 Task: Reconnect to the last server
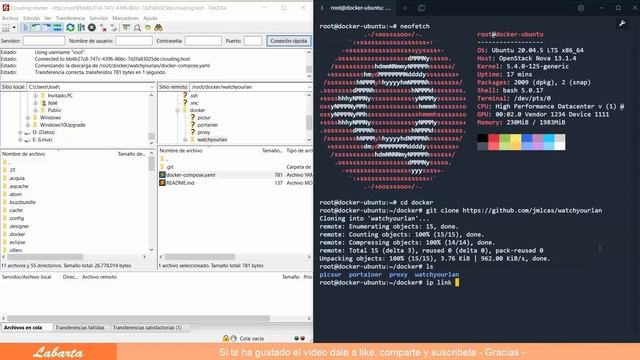pyautogui.click(x=114, y=28)
